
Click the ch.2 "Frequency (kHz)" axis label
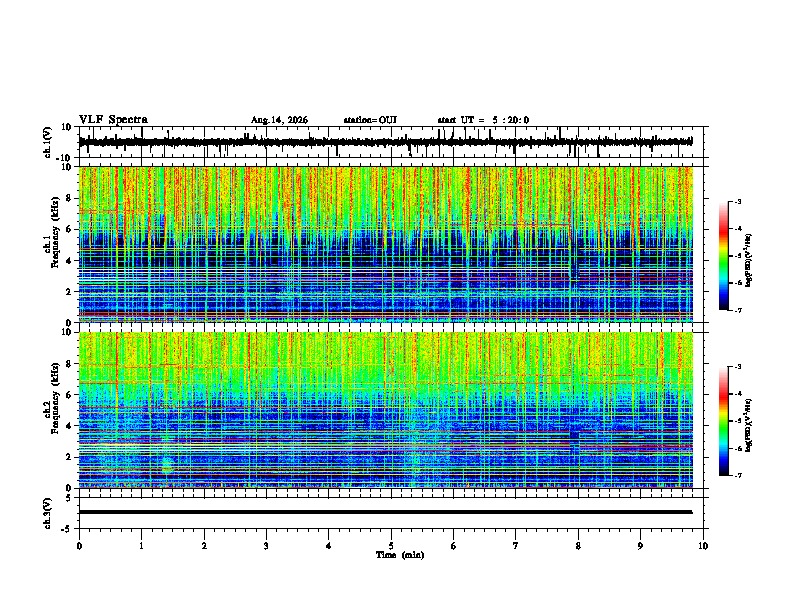click(55, 398)
